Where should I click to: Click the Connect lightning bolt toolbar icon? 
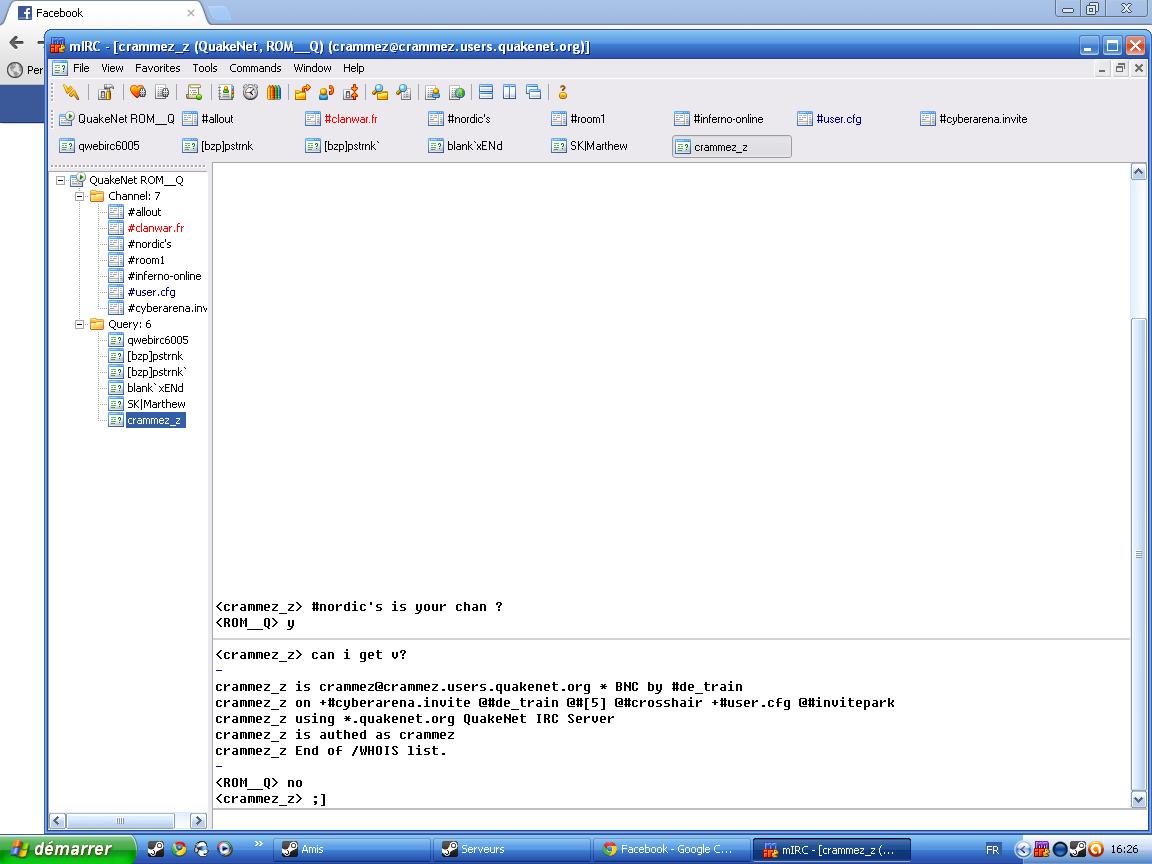click(x=70, y=92)
